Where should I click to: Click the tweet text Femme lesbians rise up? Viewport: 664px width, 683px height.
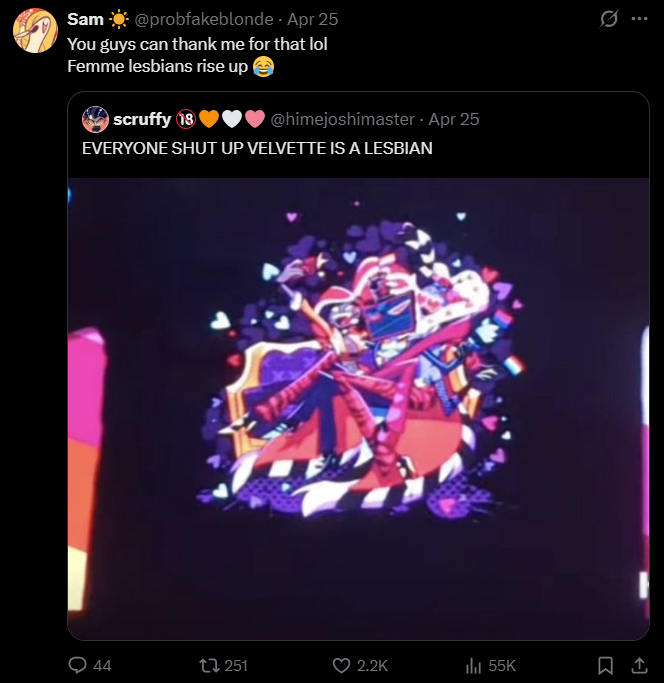click(x=157, y=66)
